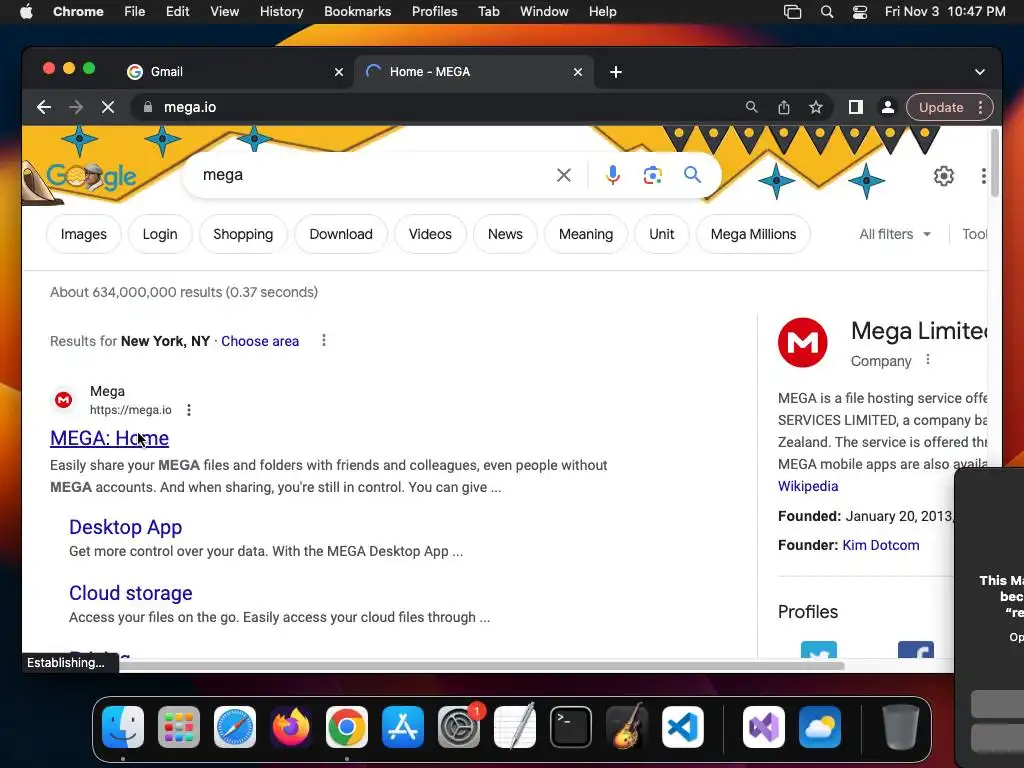This screenshot has height=768, width=1024.
Task: Select the Mega Millions chip
Action: coord(753,234)
